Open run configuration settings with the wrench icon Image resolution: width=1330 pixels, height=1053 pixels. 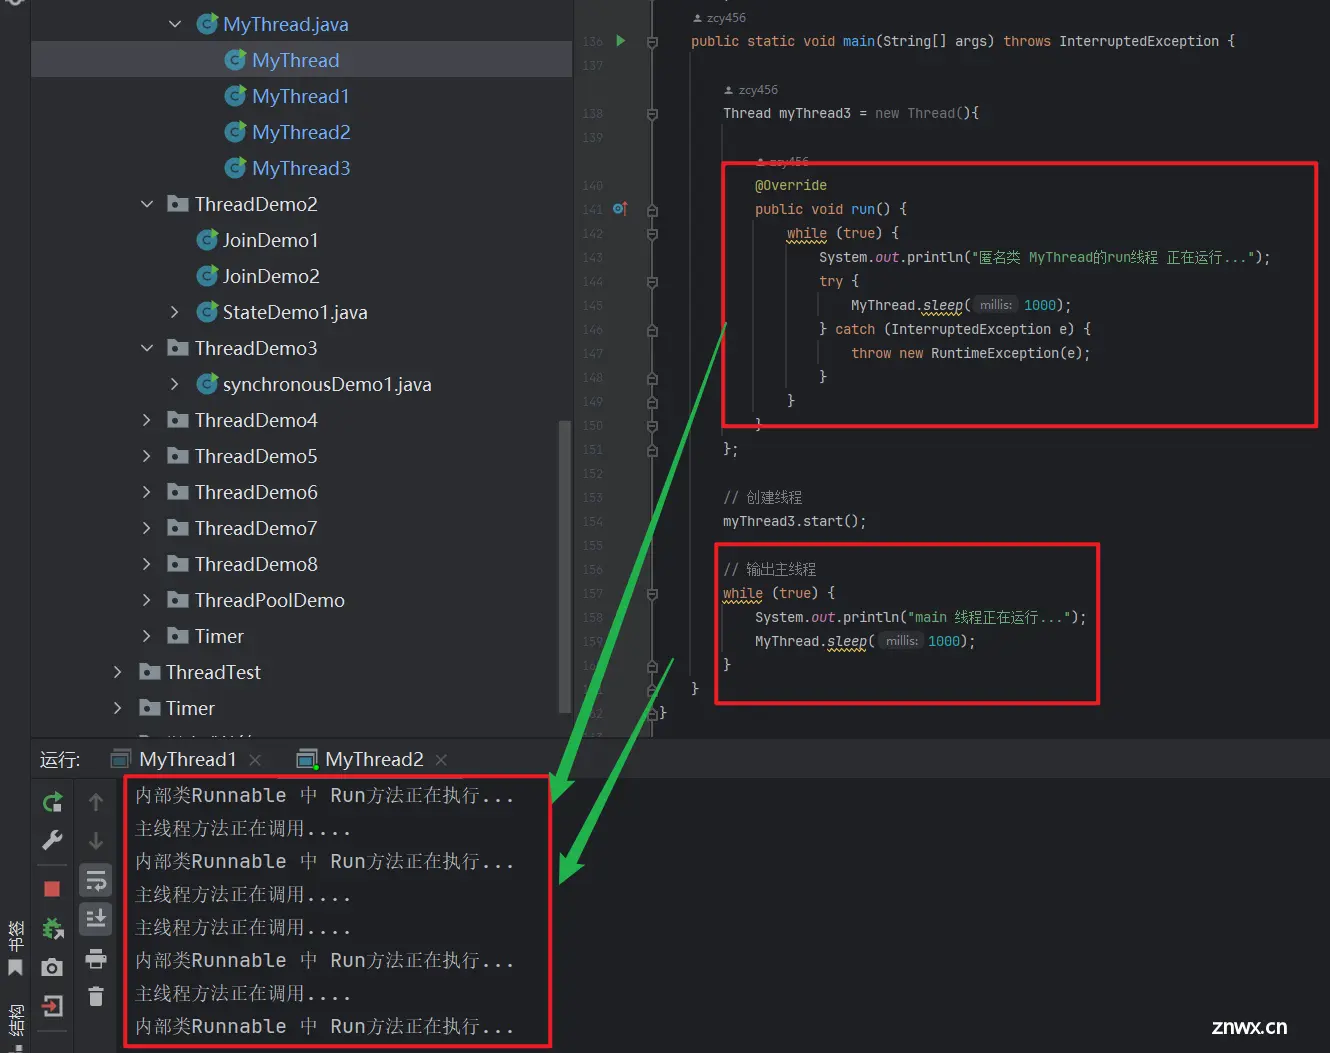53,840
